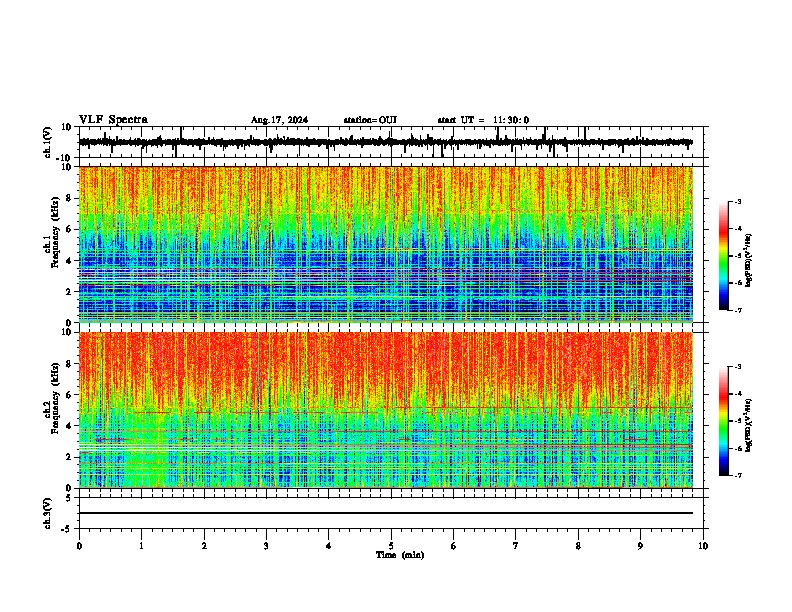Screen dimensions: 792x612
Task: Click the ch.1 spectrogram color bar
Action: coord(723,256)
